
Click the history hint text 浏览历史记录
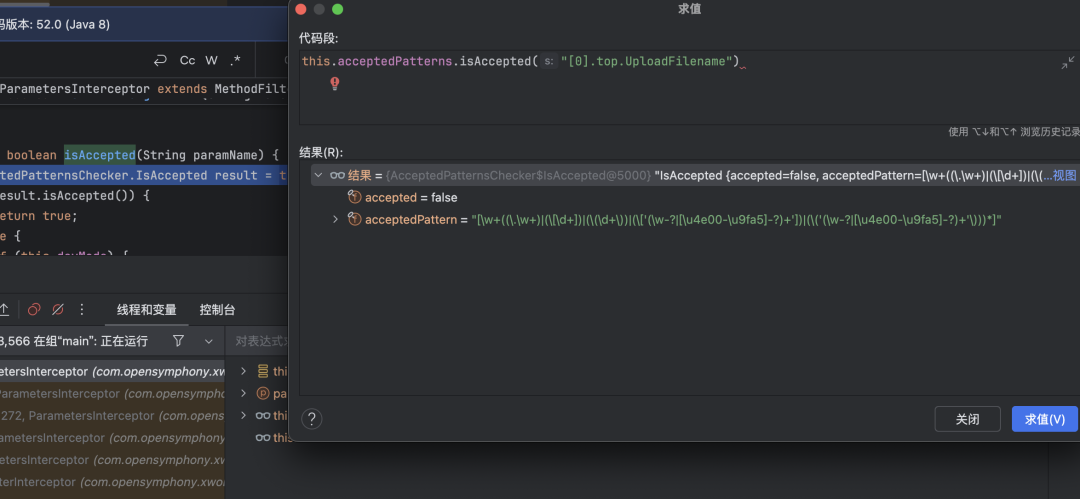pyautogui.click(x=1050, y=132)
